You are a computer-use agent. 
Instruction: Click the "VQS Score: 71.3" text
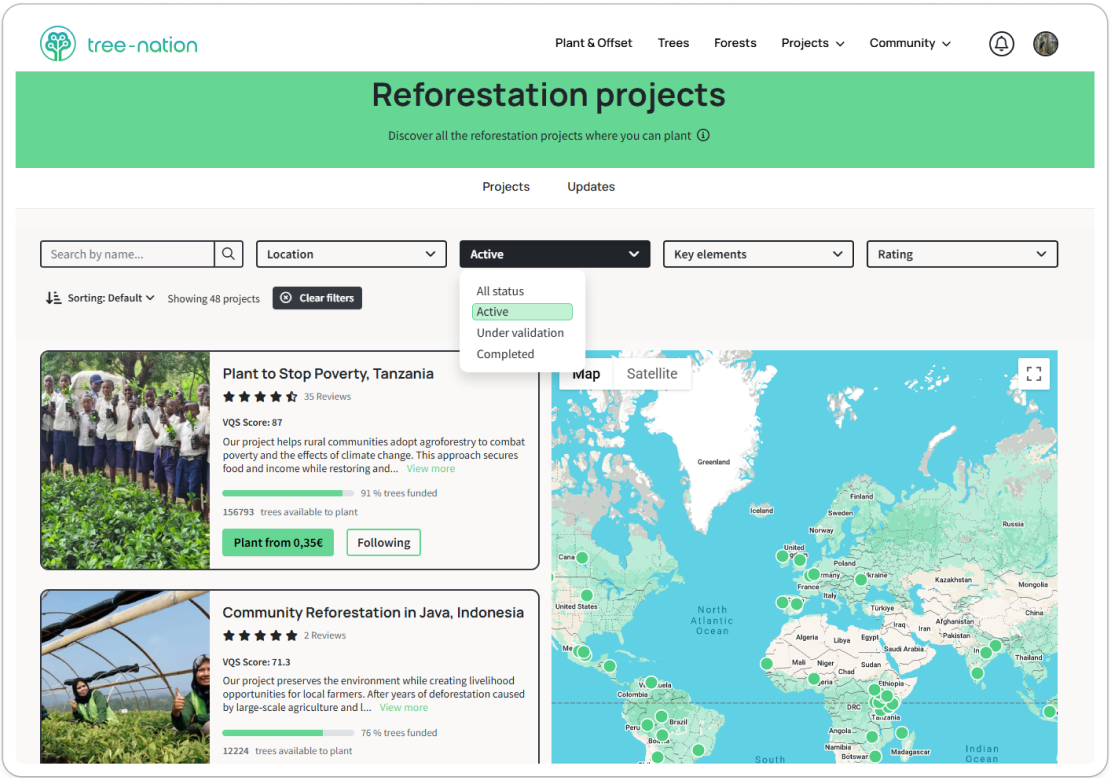click(x=256, y=662)
